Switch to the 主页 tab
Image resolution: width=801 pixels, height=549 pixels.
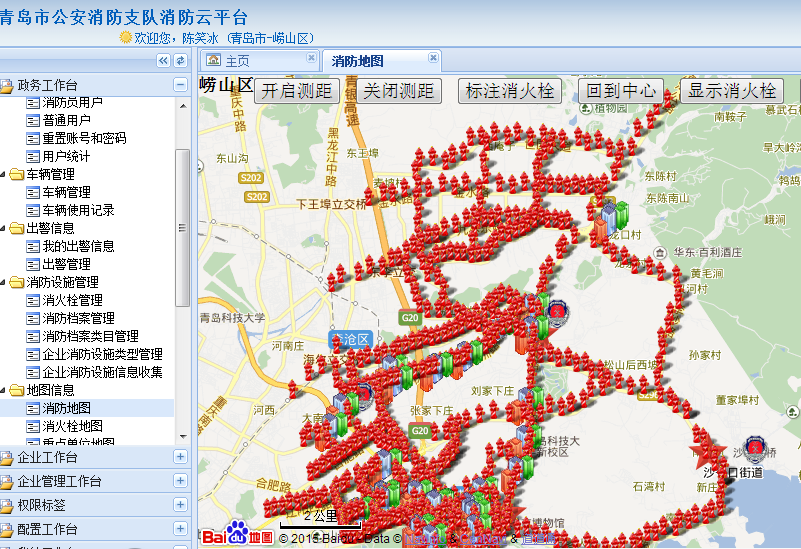[x=238, y=61]
